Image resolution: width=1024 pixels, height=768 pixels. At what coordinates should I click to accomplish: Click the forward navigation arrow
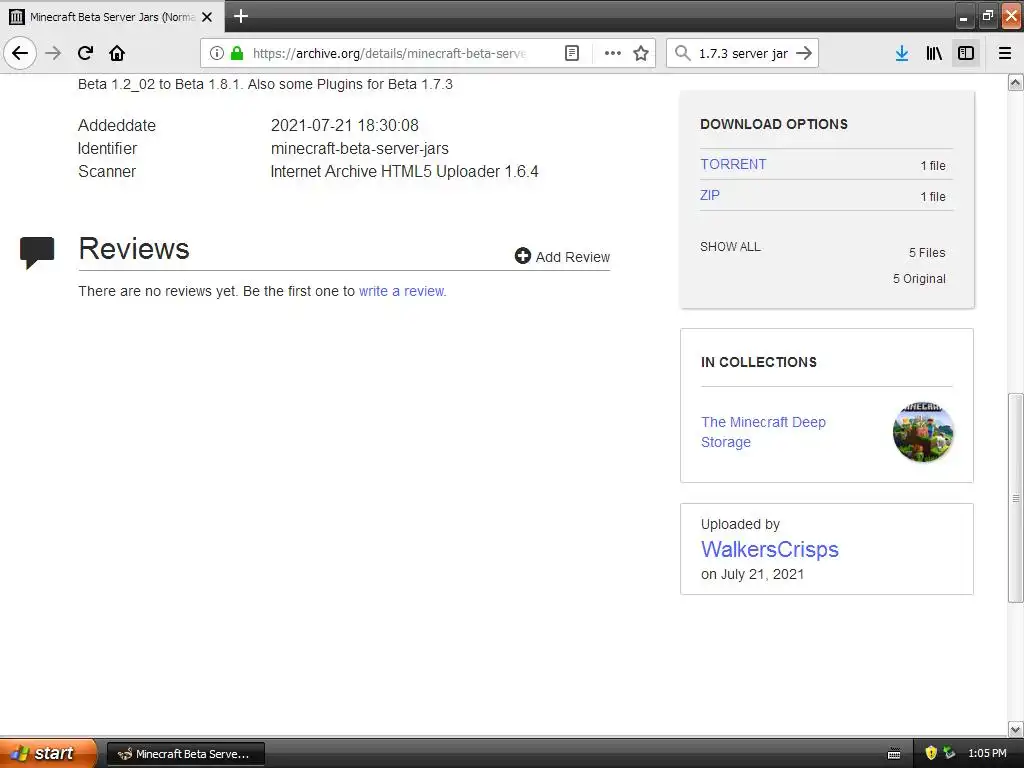pos(53,54)
